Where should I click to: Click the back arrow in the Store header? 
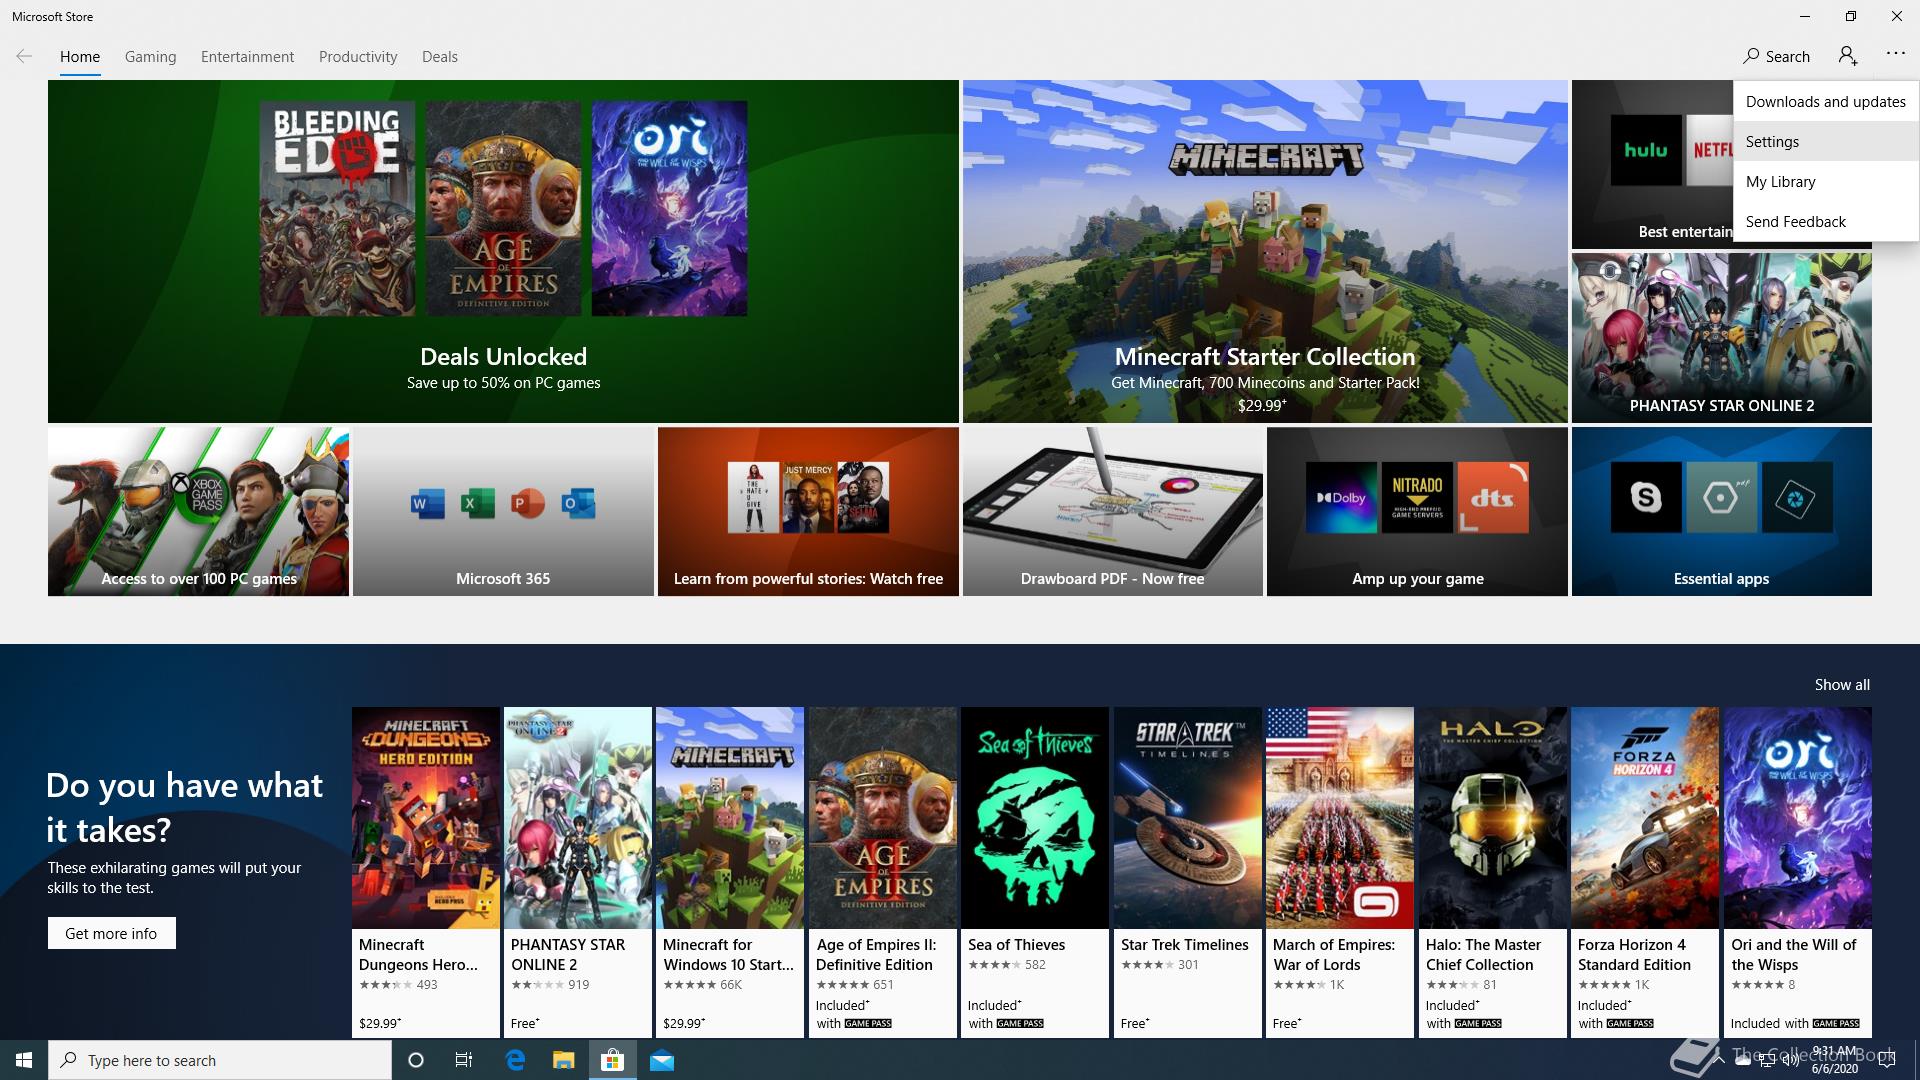24,56
